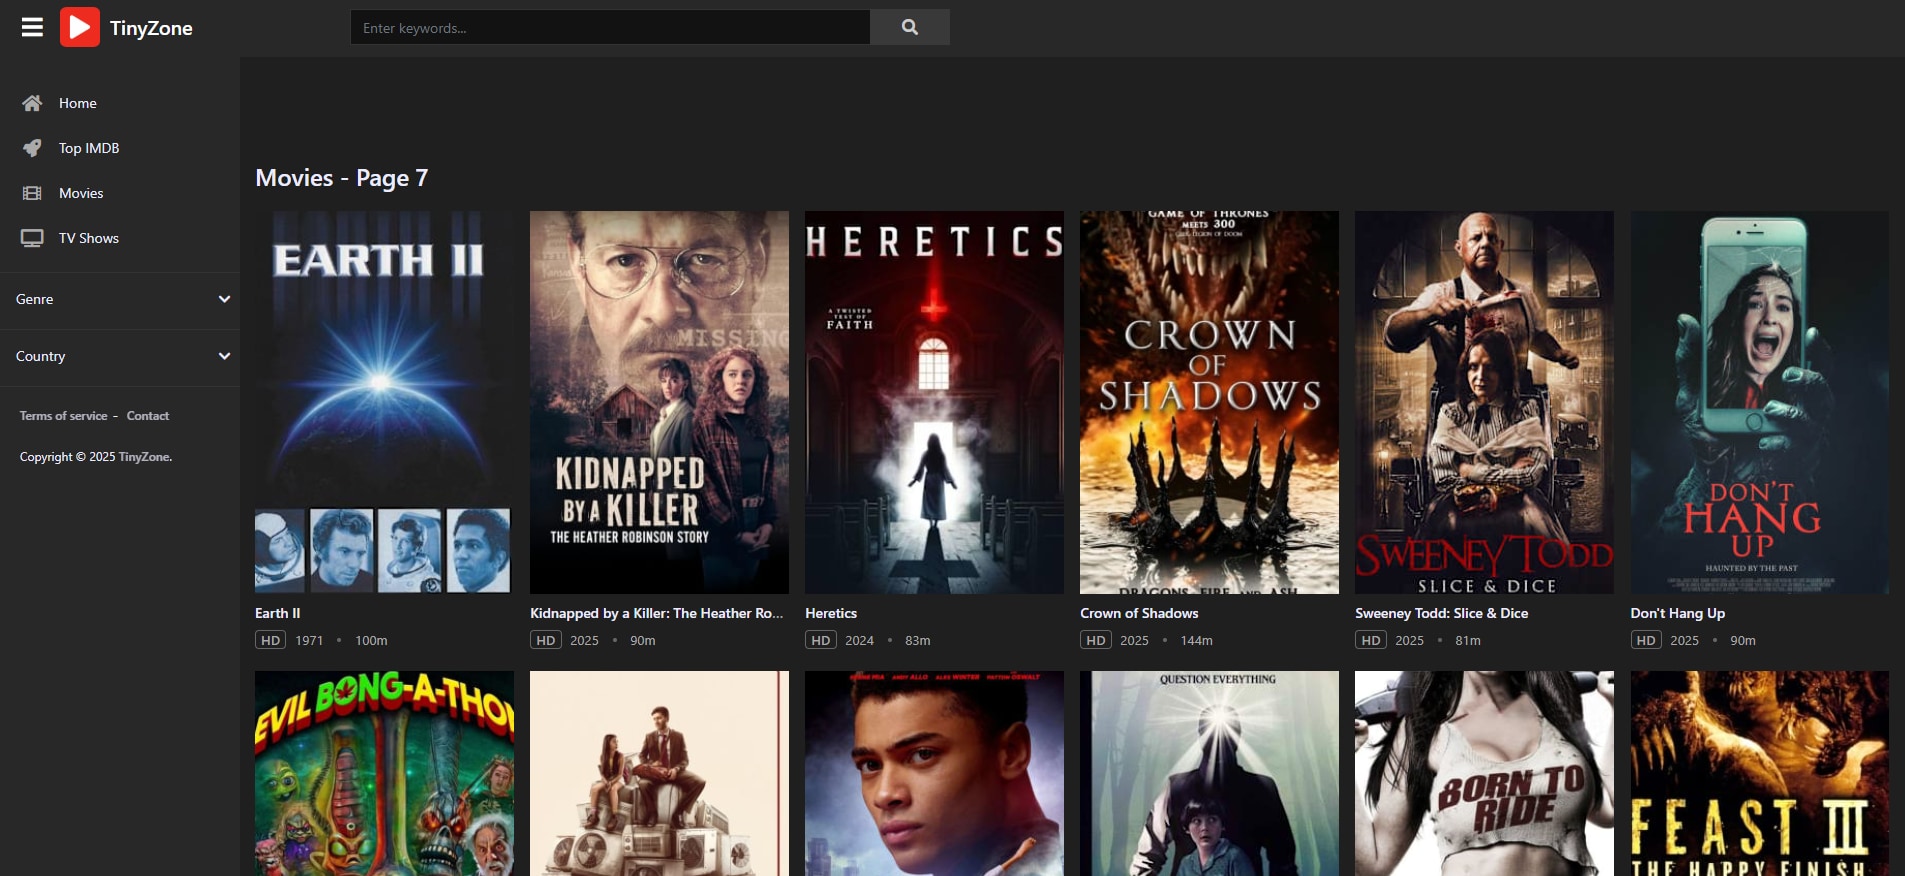Image resolution: width=1905 pixels, height=876 pixels.
Task: Click the 1971 year under Earth II
Action: (309, 640)
